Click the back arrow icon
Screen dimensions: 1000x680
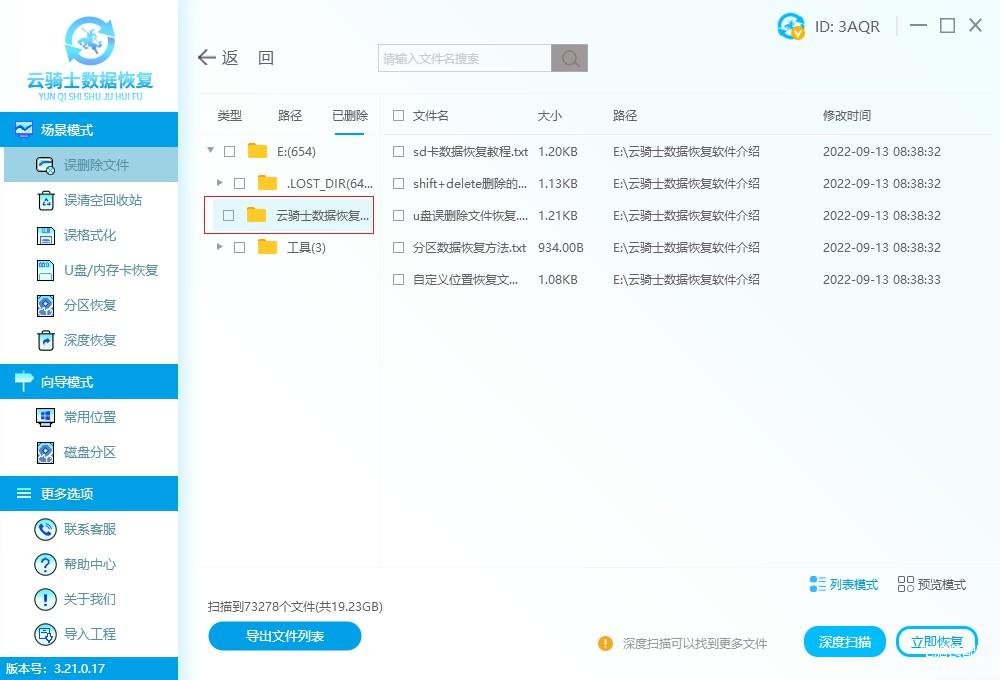[207, 57]
